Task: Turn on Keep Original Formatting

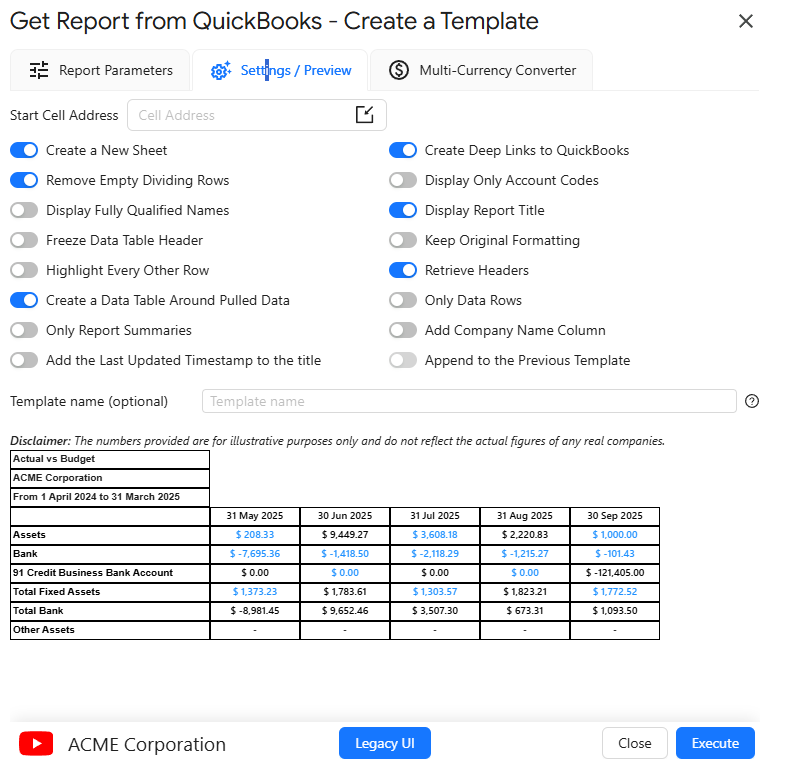Action: (403, 240)
